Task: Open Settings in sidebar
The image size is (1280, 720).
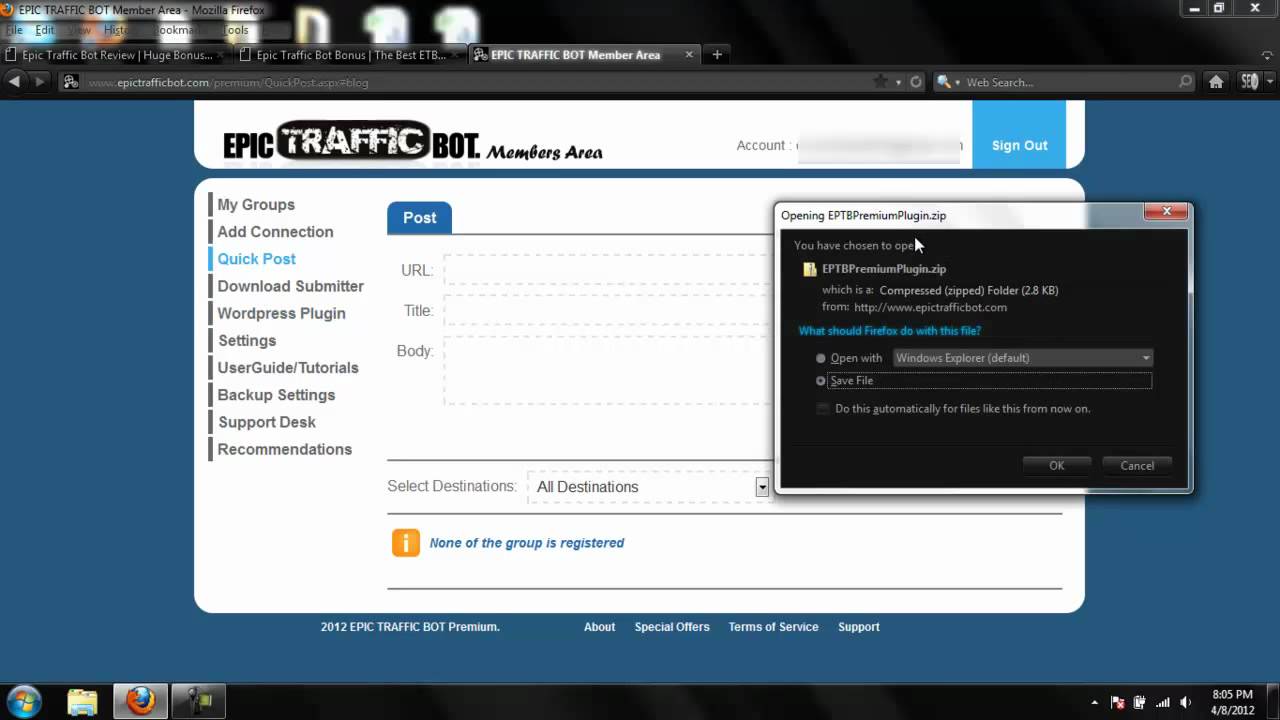Action: 247,341
